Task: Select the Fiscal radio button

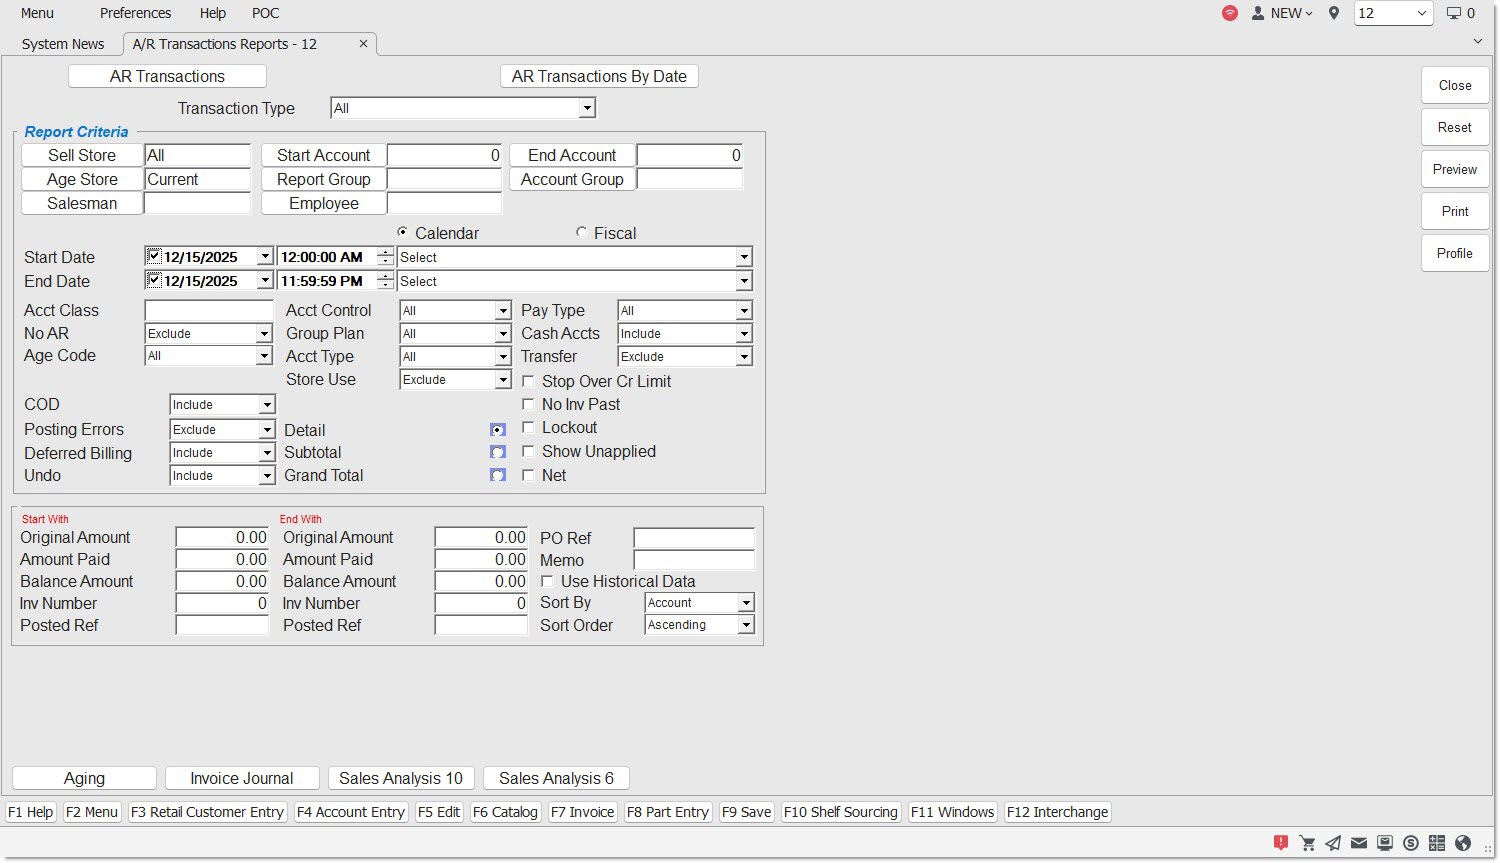Action: point(581,232)
